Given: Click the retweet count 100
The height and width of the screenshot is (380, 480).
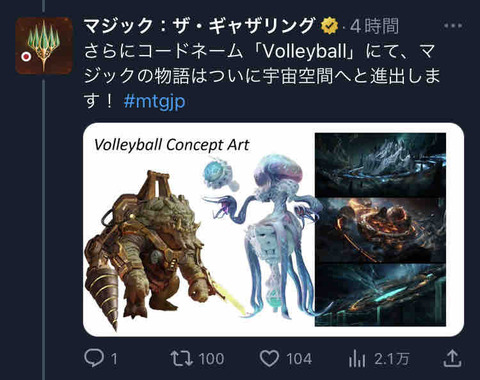Looking at the screenshot, I should [211, 359].
